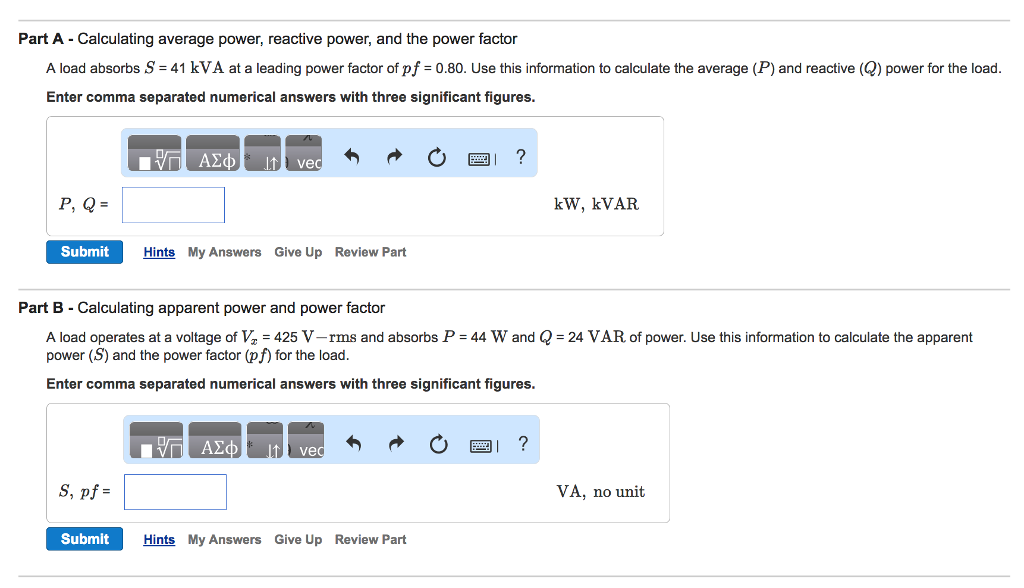This screenshot has width=1024, height=588.
Task: Open the math template palette in Part A
Action: pyautogui.click(x=152, y=153)
